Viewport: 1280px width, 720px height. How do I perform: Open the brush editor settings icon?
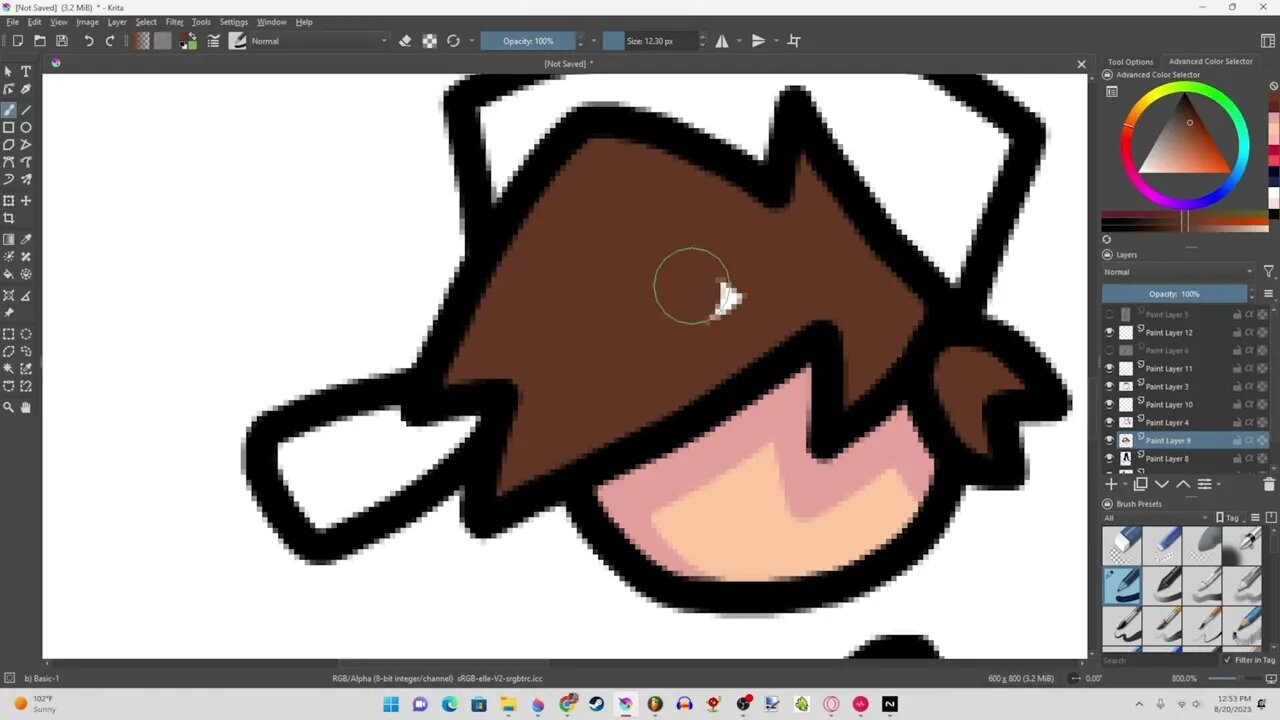coord(213,41)
